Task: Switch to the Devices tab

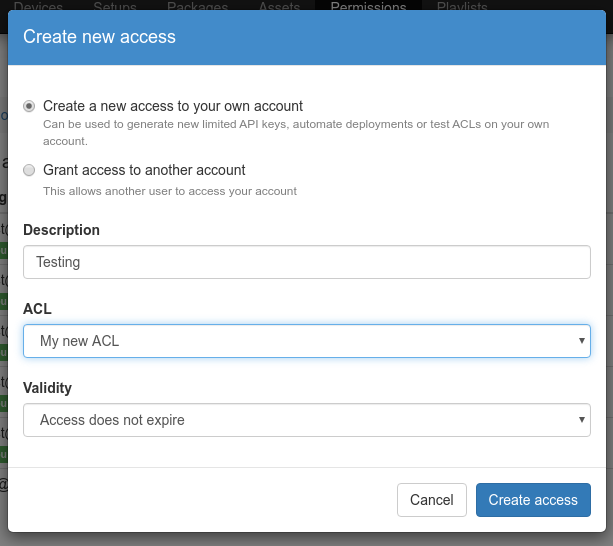Action: pyautogui.click(x=37, y=7)
